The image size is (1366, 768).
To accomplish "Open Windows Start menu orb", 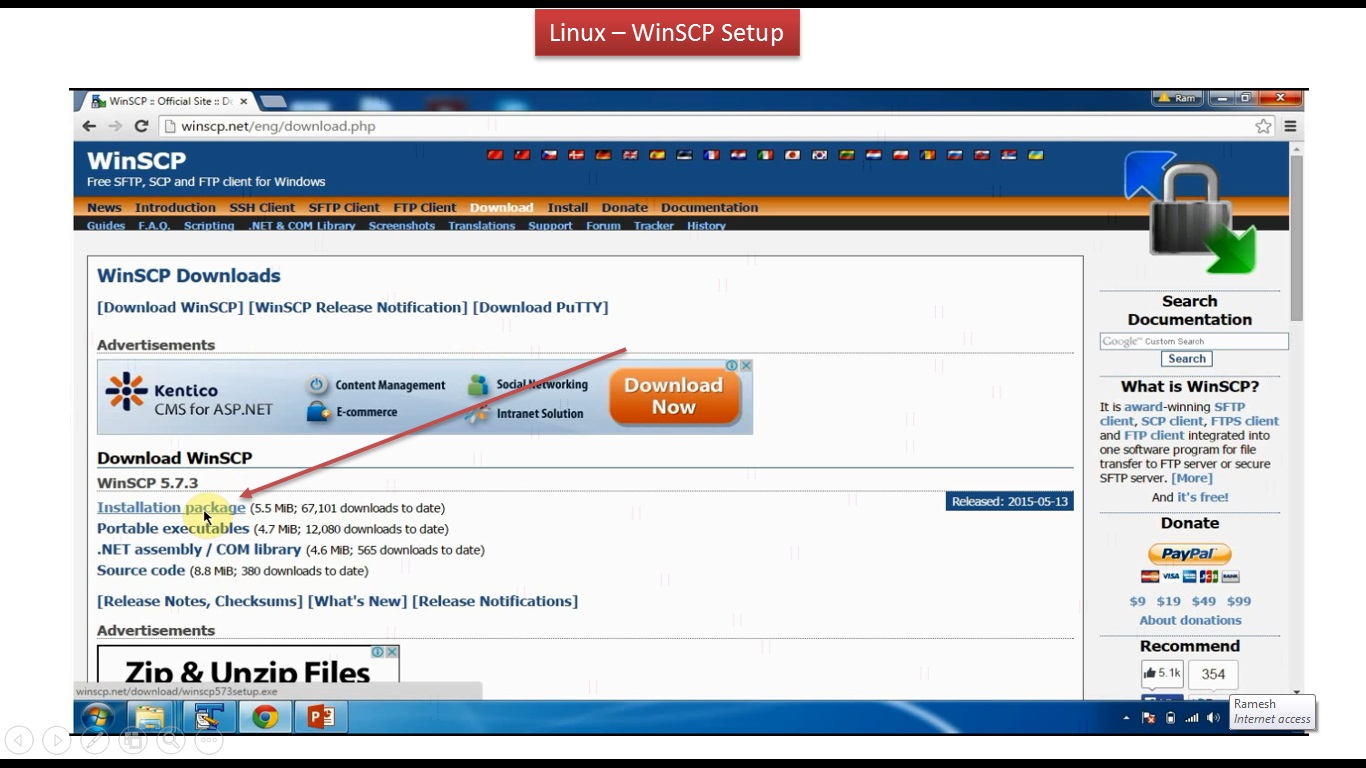I will click(x=97, y=717).
